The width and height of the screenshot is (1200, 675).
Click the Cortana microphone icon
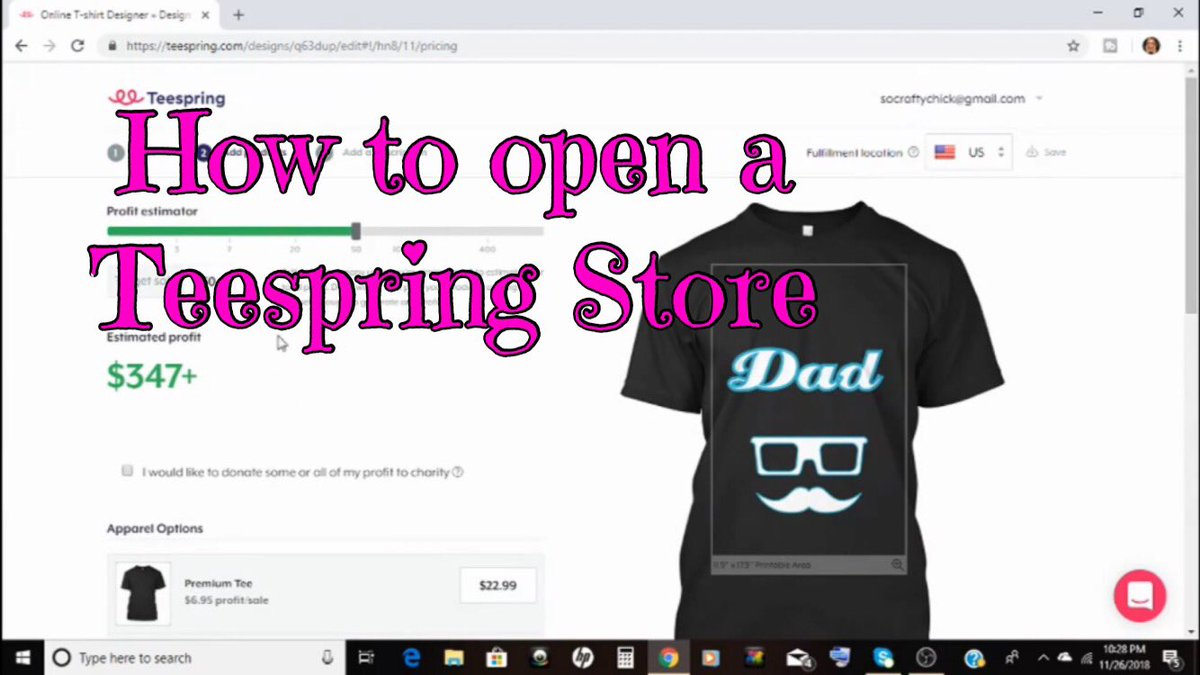click(x=327, y=657)
